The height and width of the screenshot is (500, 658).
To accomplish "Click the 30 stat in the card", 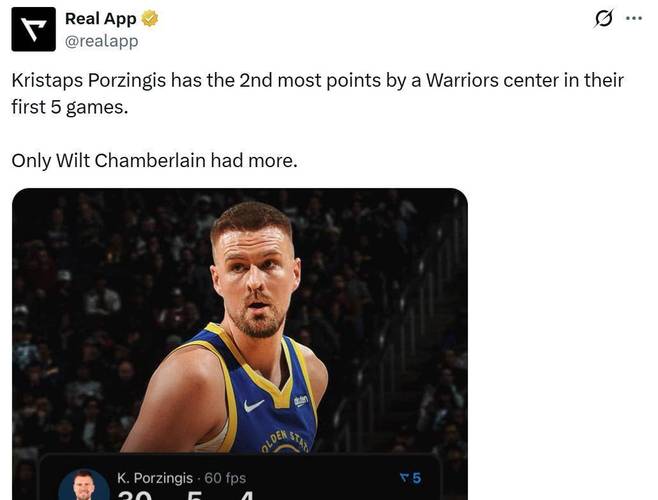I will 135,495.
